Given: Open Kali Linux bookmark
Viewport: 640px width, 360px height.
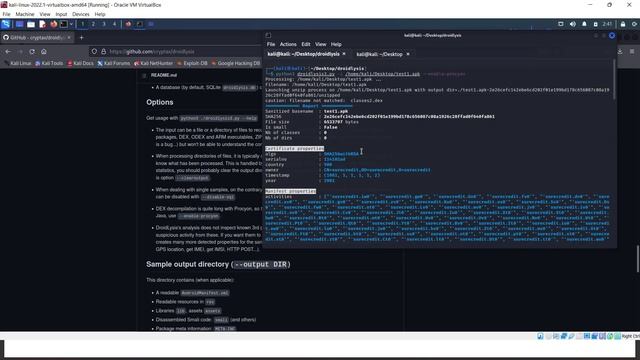Looking at the screenshot, I should [x=17, y=63].
